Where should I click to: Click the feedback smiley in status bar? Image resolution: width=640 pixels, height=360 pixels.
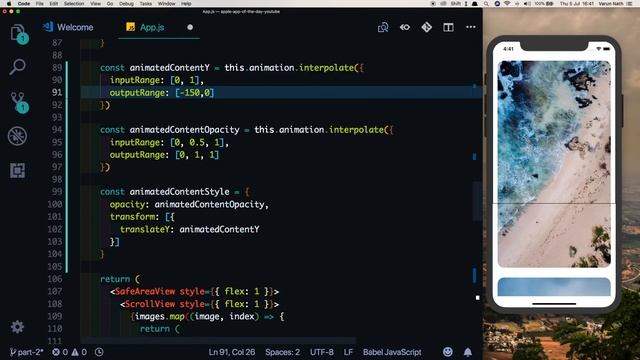(448, 352)
